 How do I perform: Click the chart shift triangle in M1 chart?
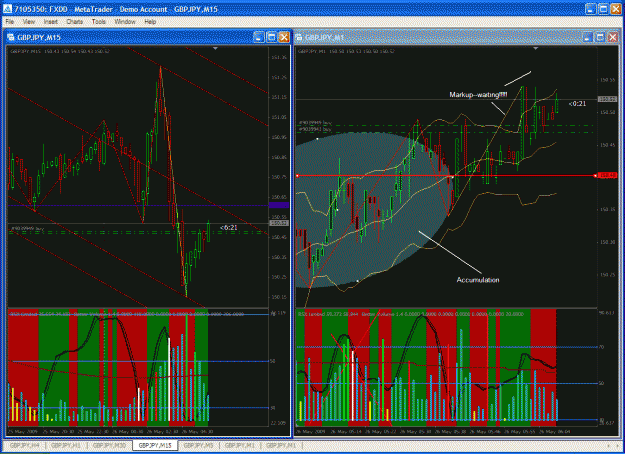(x=536, y=48)
